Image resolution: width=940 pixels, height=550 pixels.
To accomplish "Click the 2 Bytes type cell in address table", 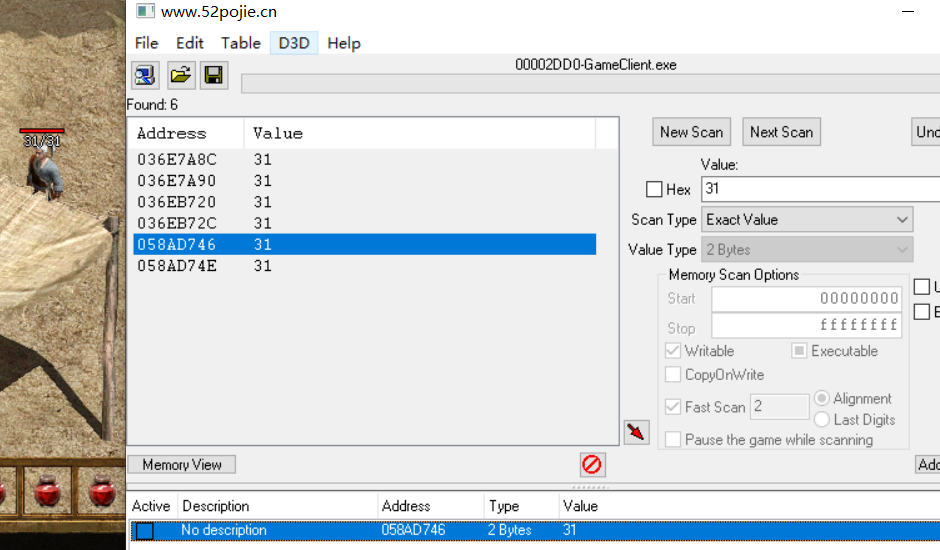I will click(x=510, y=530).
